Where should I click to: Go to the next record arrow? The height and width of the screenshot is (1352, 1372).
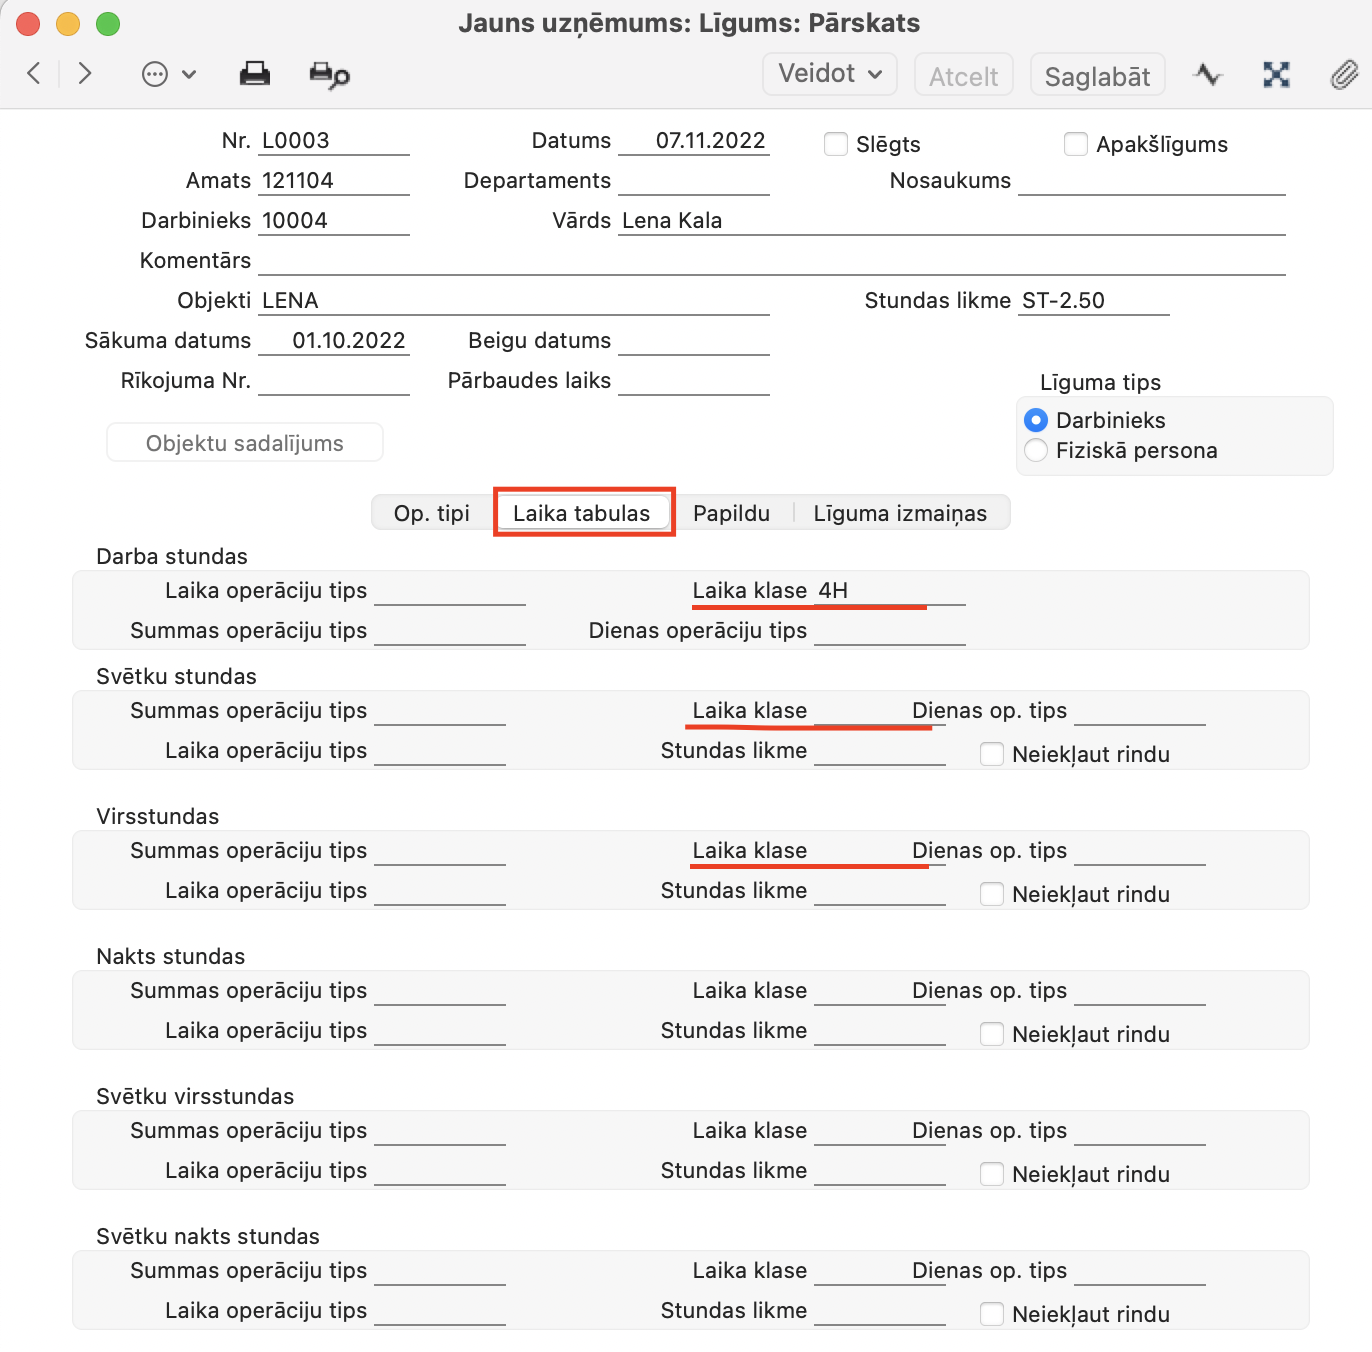click(85, 73)
